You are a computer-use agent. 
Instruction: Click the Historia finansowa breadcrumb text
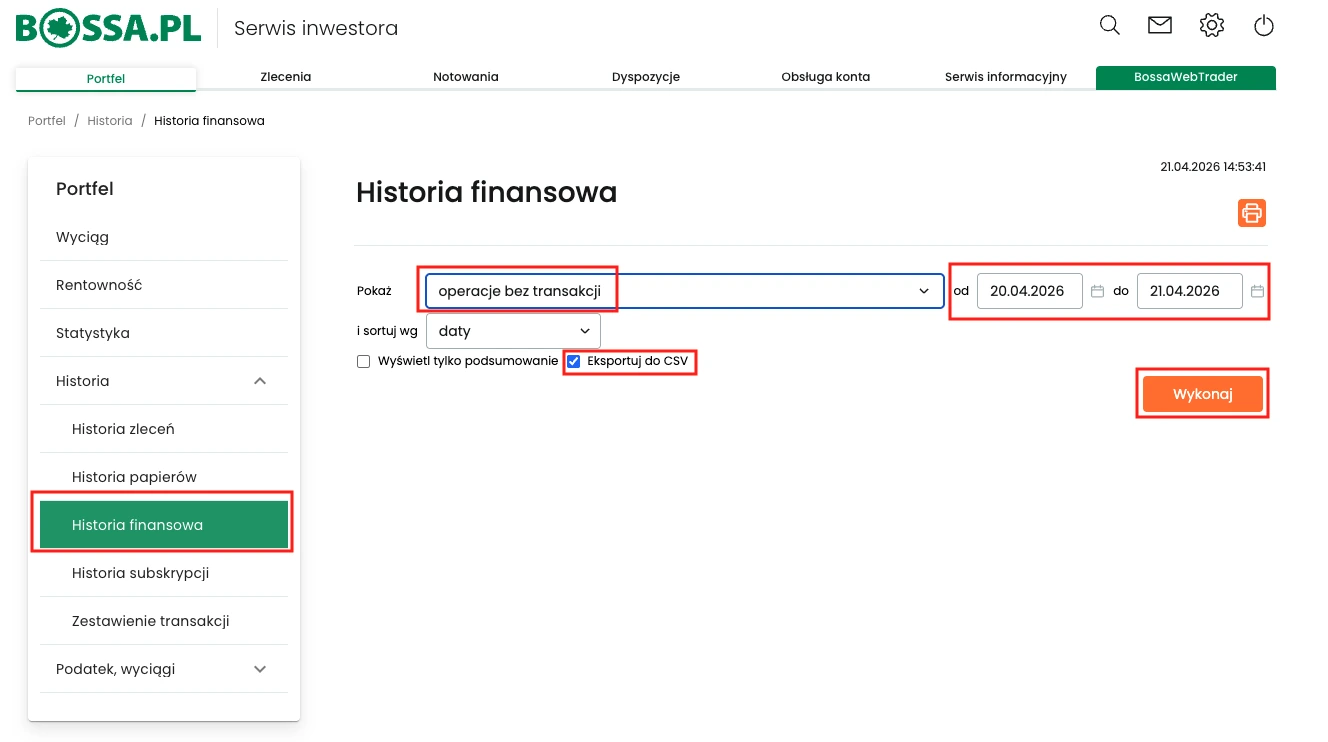click(209, 121)
